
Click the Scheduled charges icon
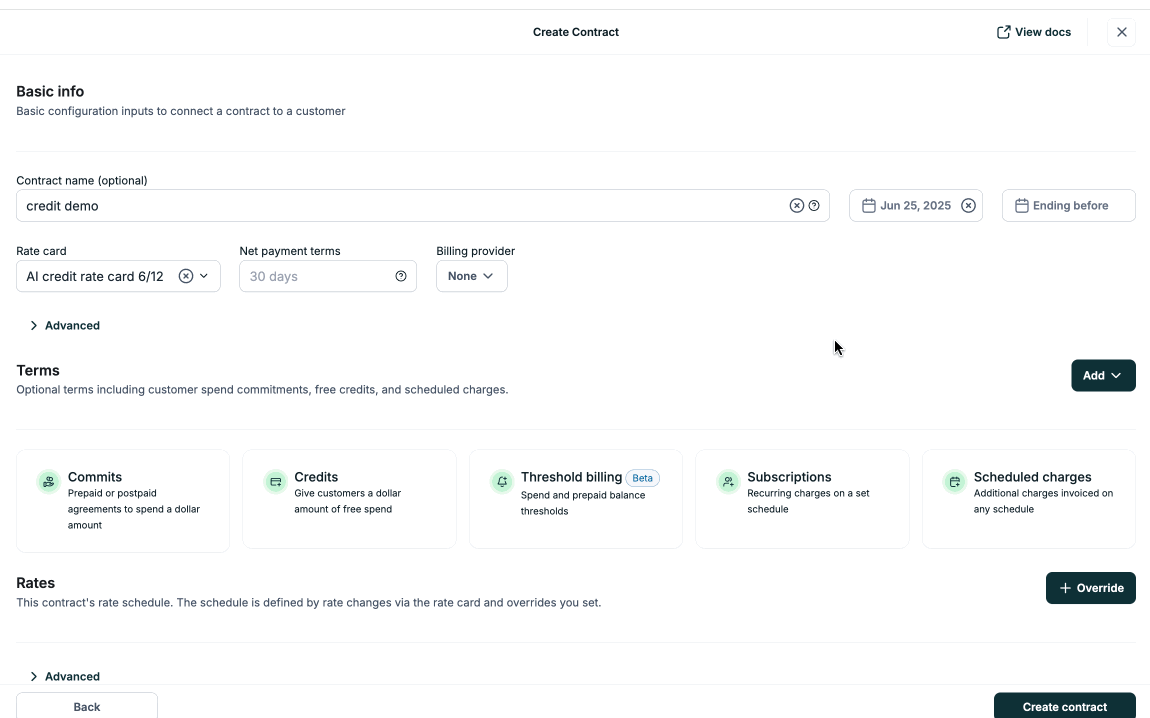tap(954, 481)
